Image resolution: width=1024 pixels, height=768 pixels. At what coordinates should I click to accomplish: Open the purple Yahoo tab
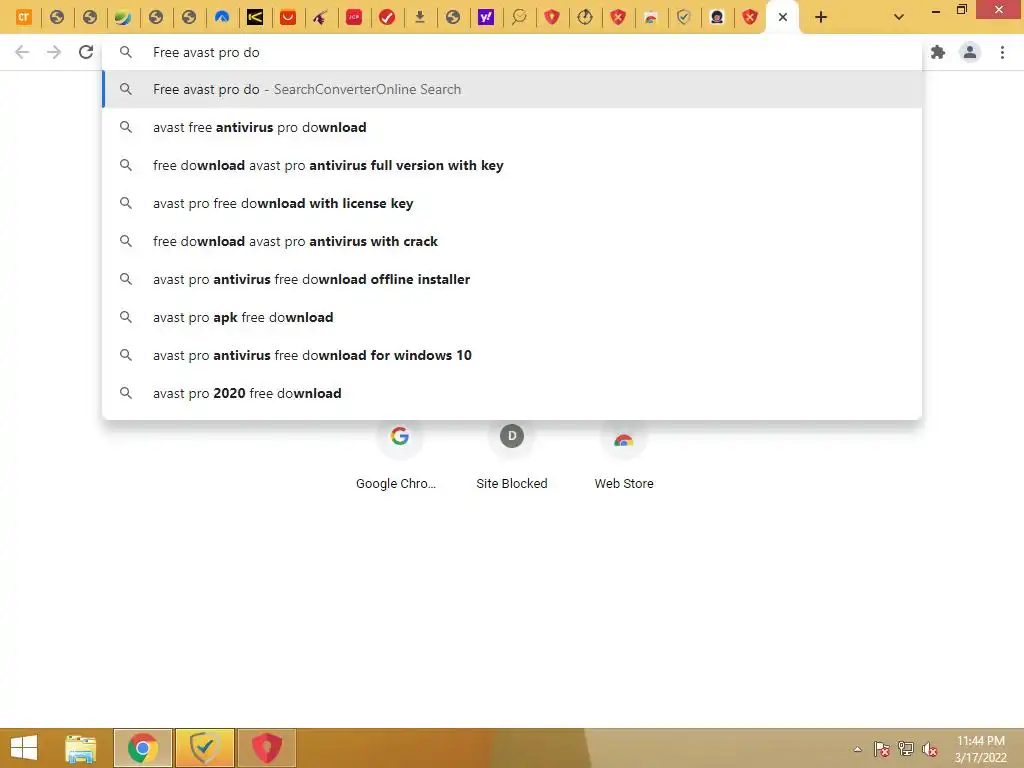[x=486, y=17]
